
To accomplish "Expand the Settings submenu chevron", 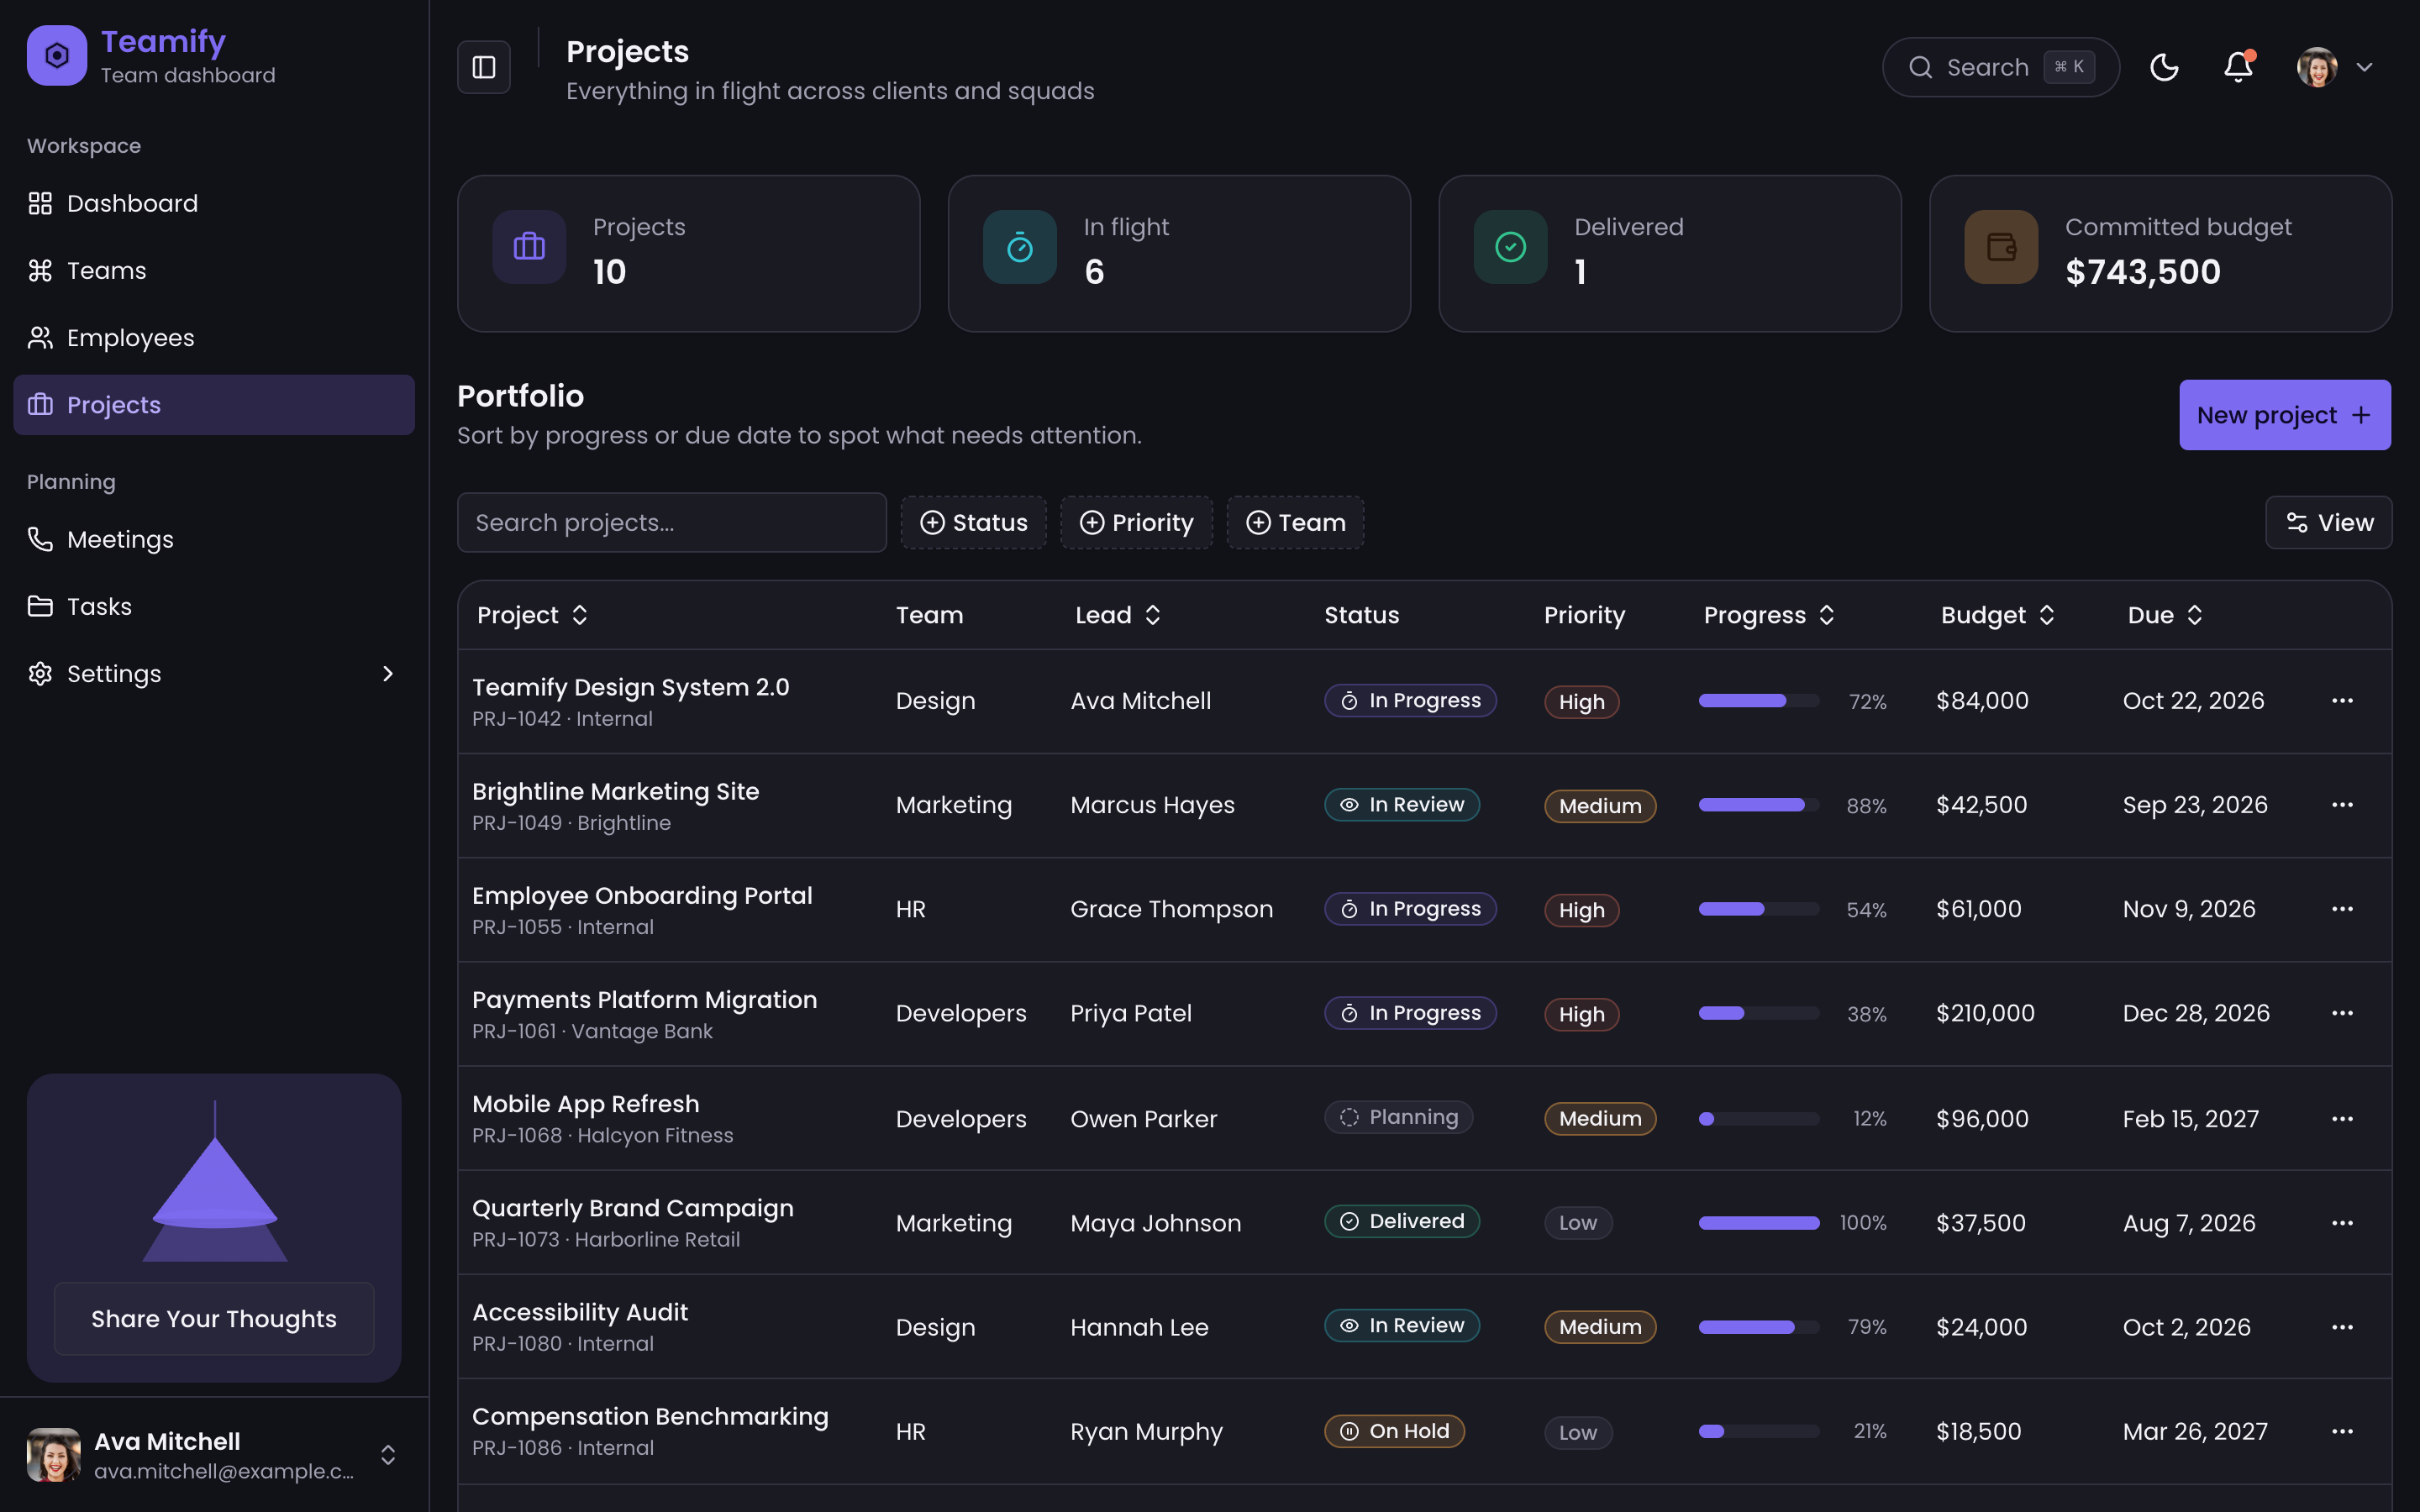I will (388, 674).
